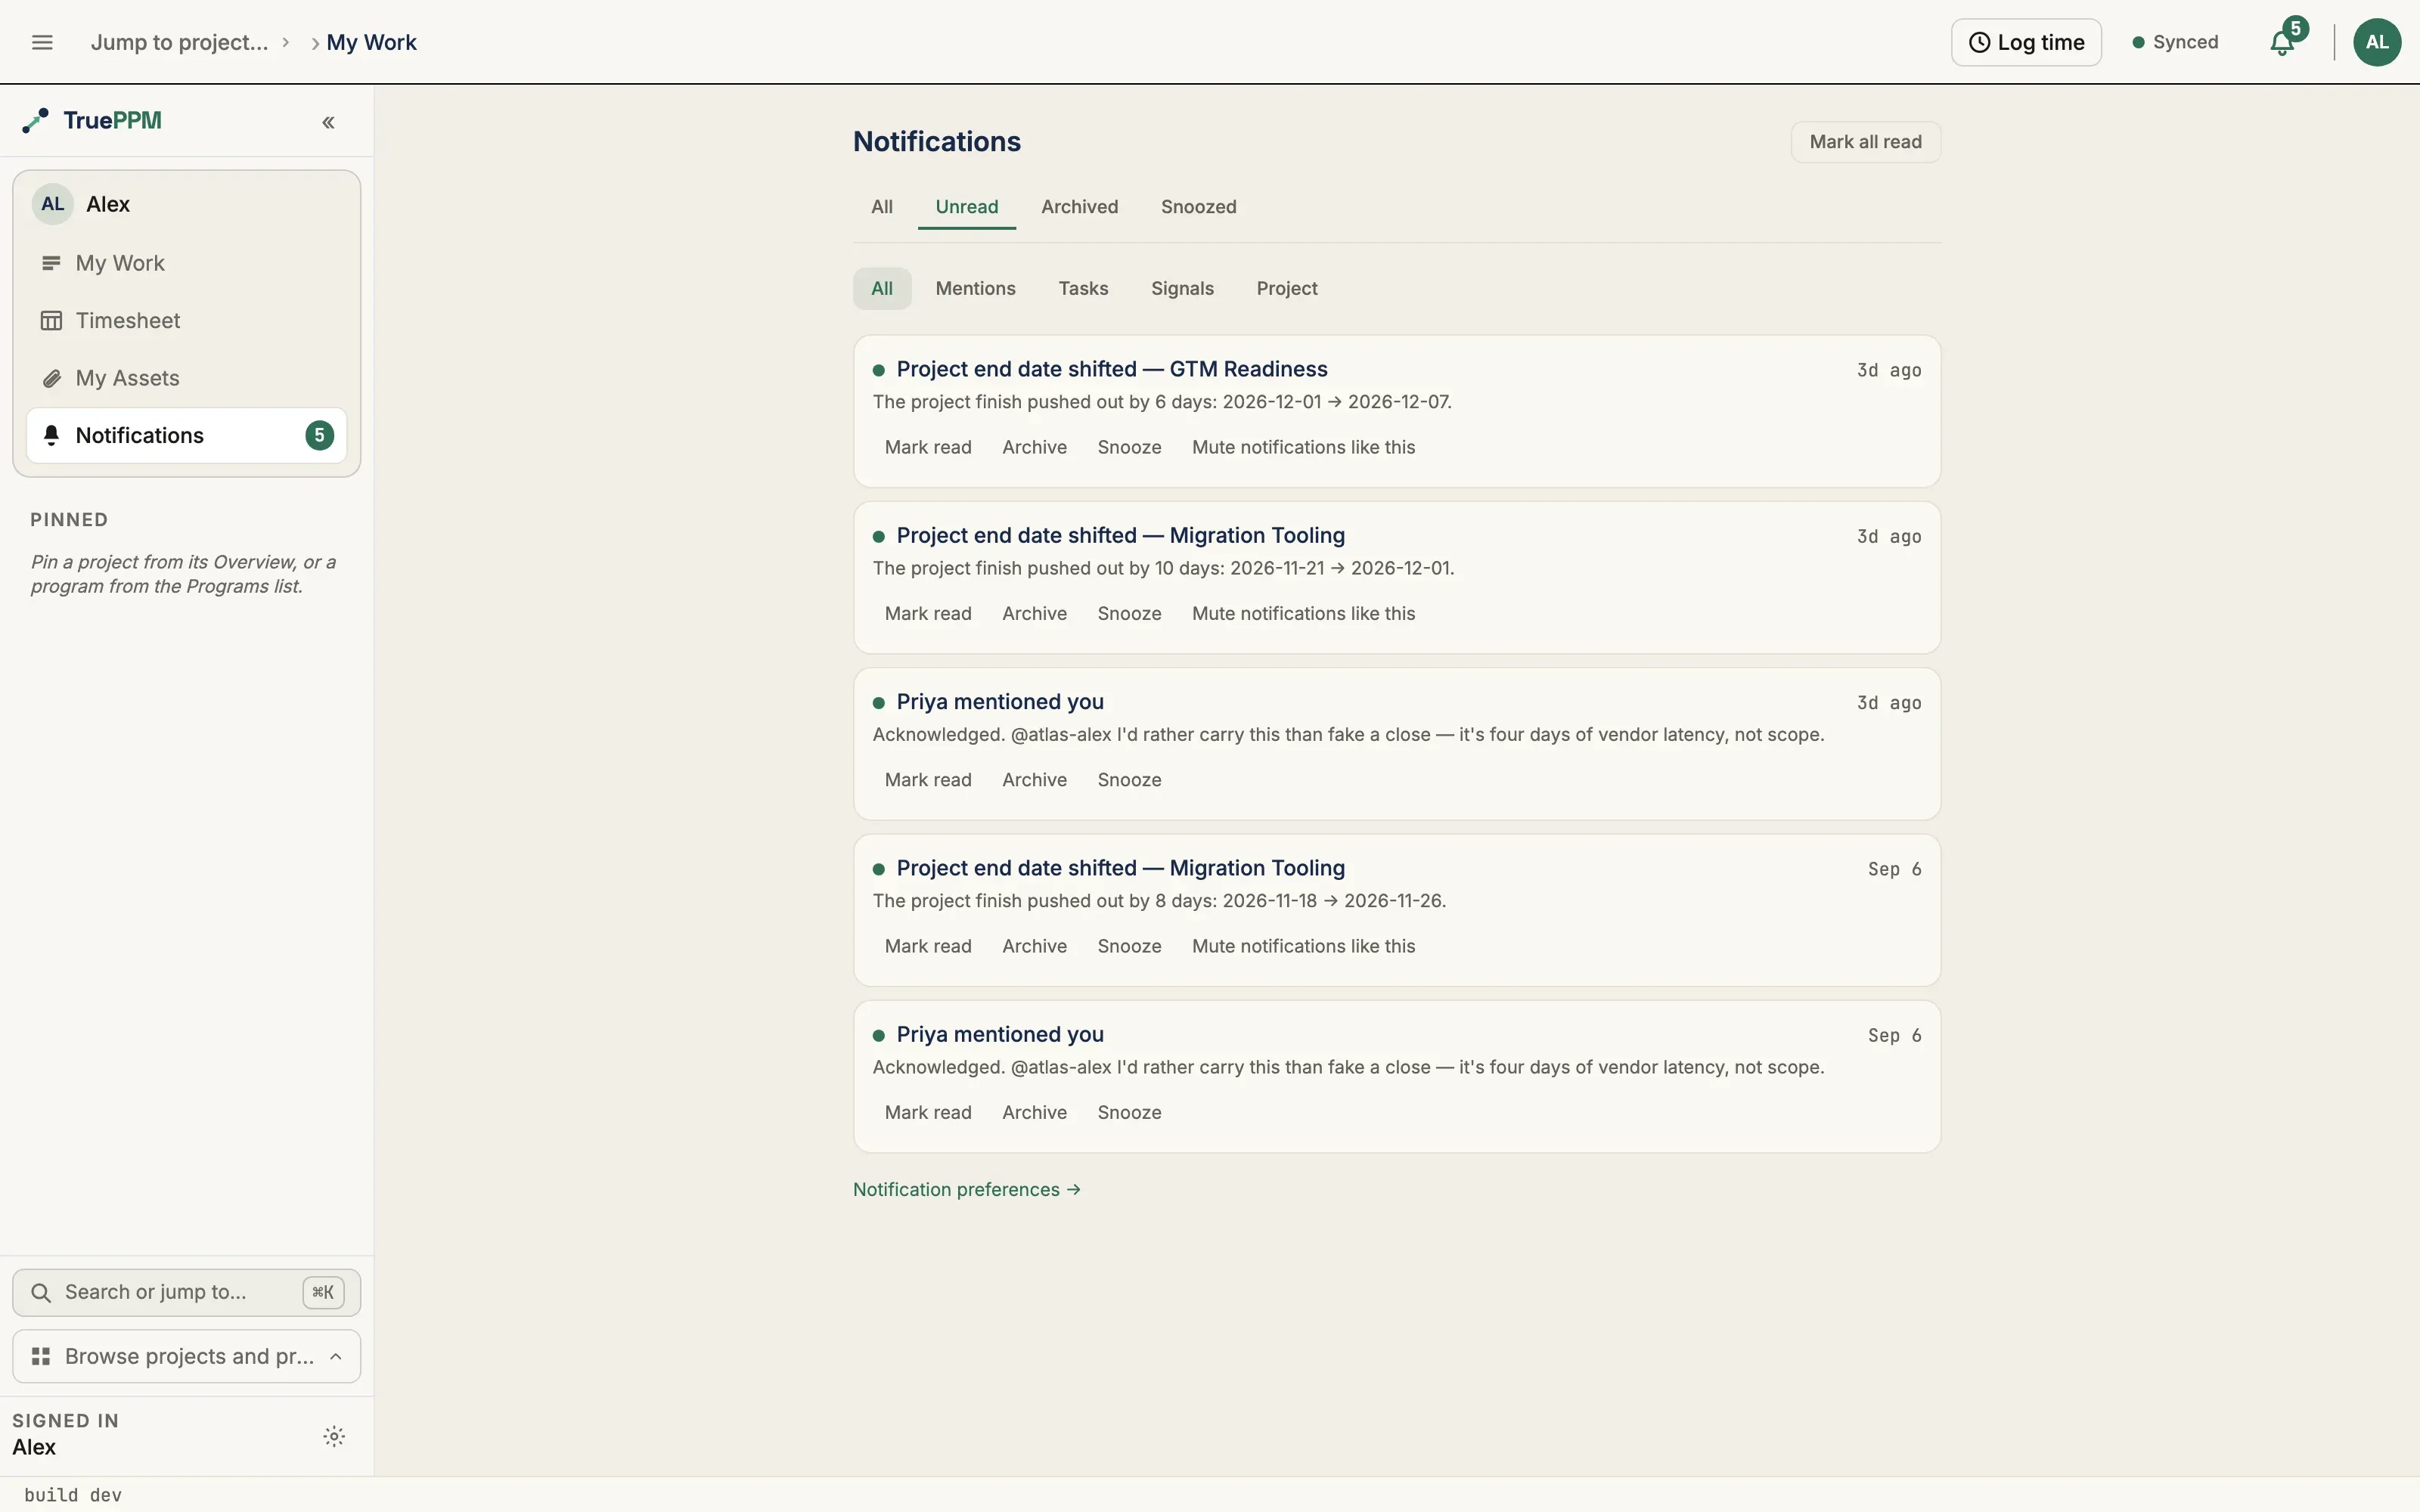Click the Log time button
Viewport: 2420px width, 1512px height.
[2026, 42]
